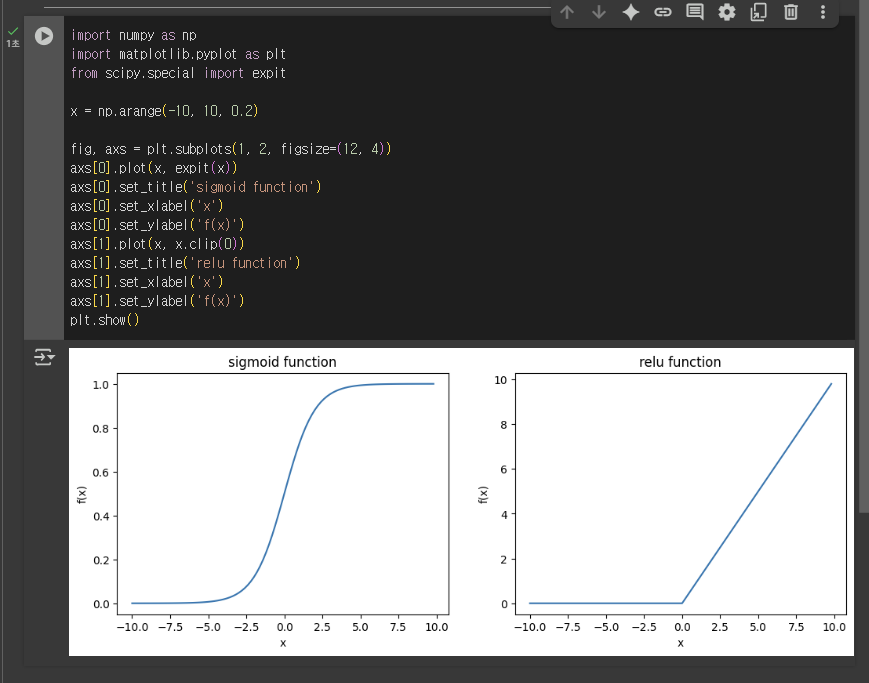Image resolution: width=869 pixels, height=683 pixels.
Task: Move cell up with arrow icon
Action: tap(566, 12)
